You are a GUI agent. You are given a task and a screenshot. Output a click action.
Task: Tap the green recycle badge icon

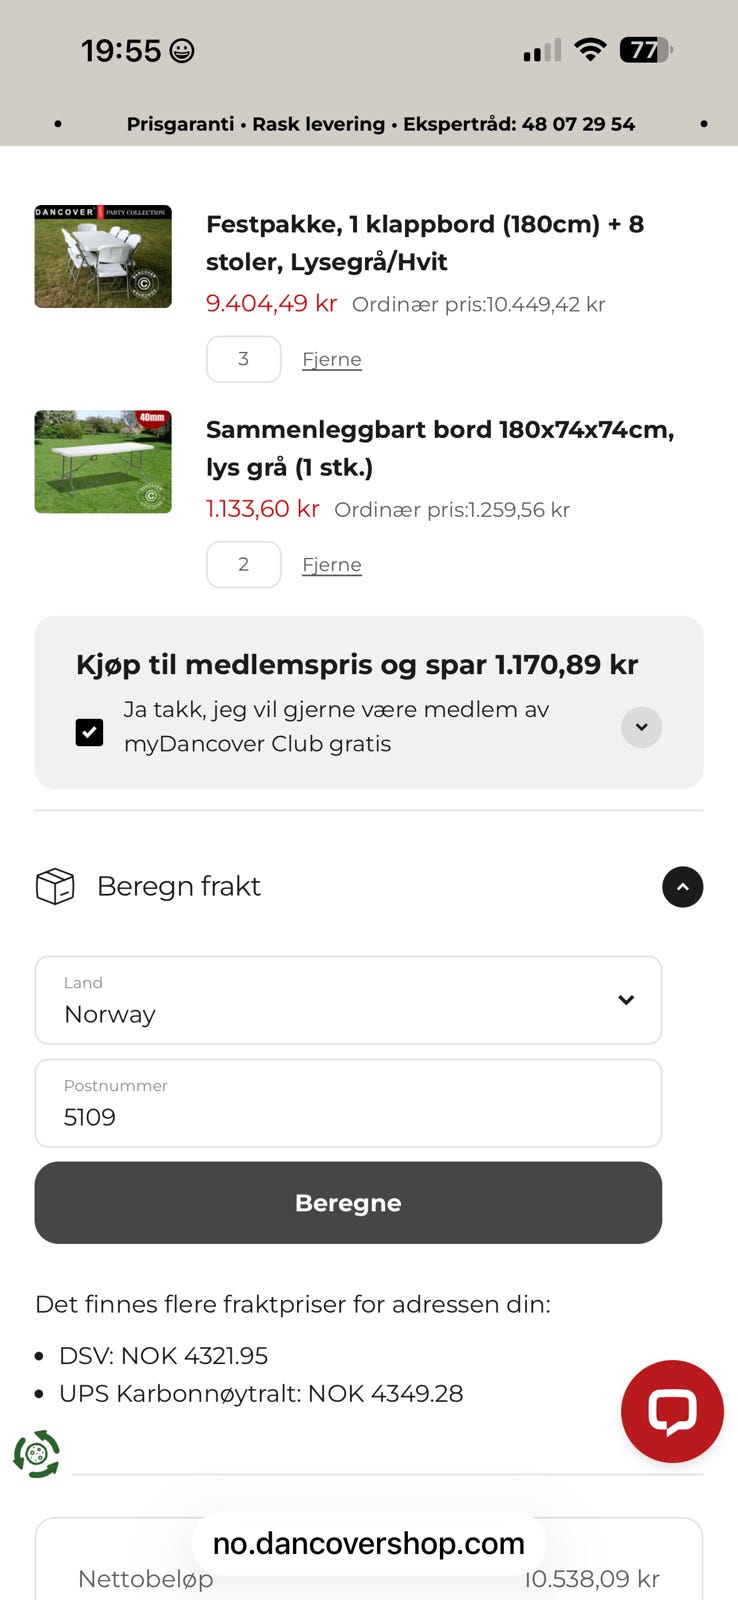37,1453
